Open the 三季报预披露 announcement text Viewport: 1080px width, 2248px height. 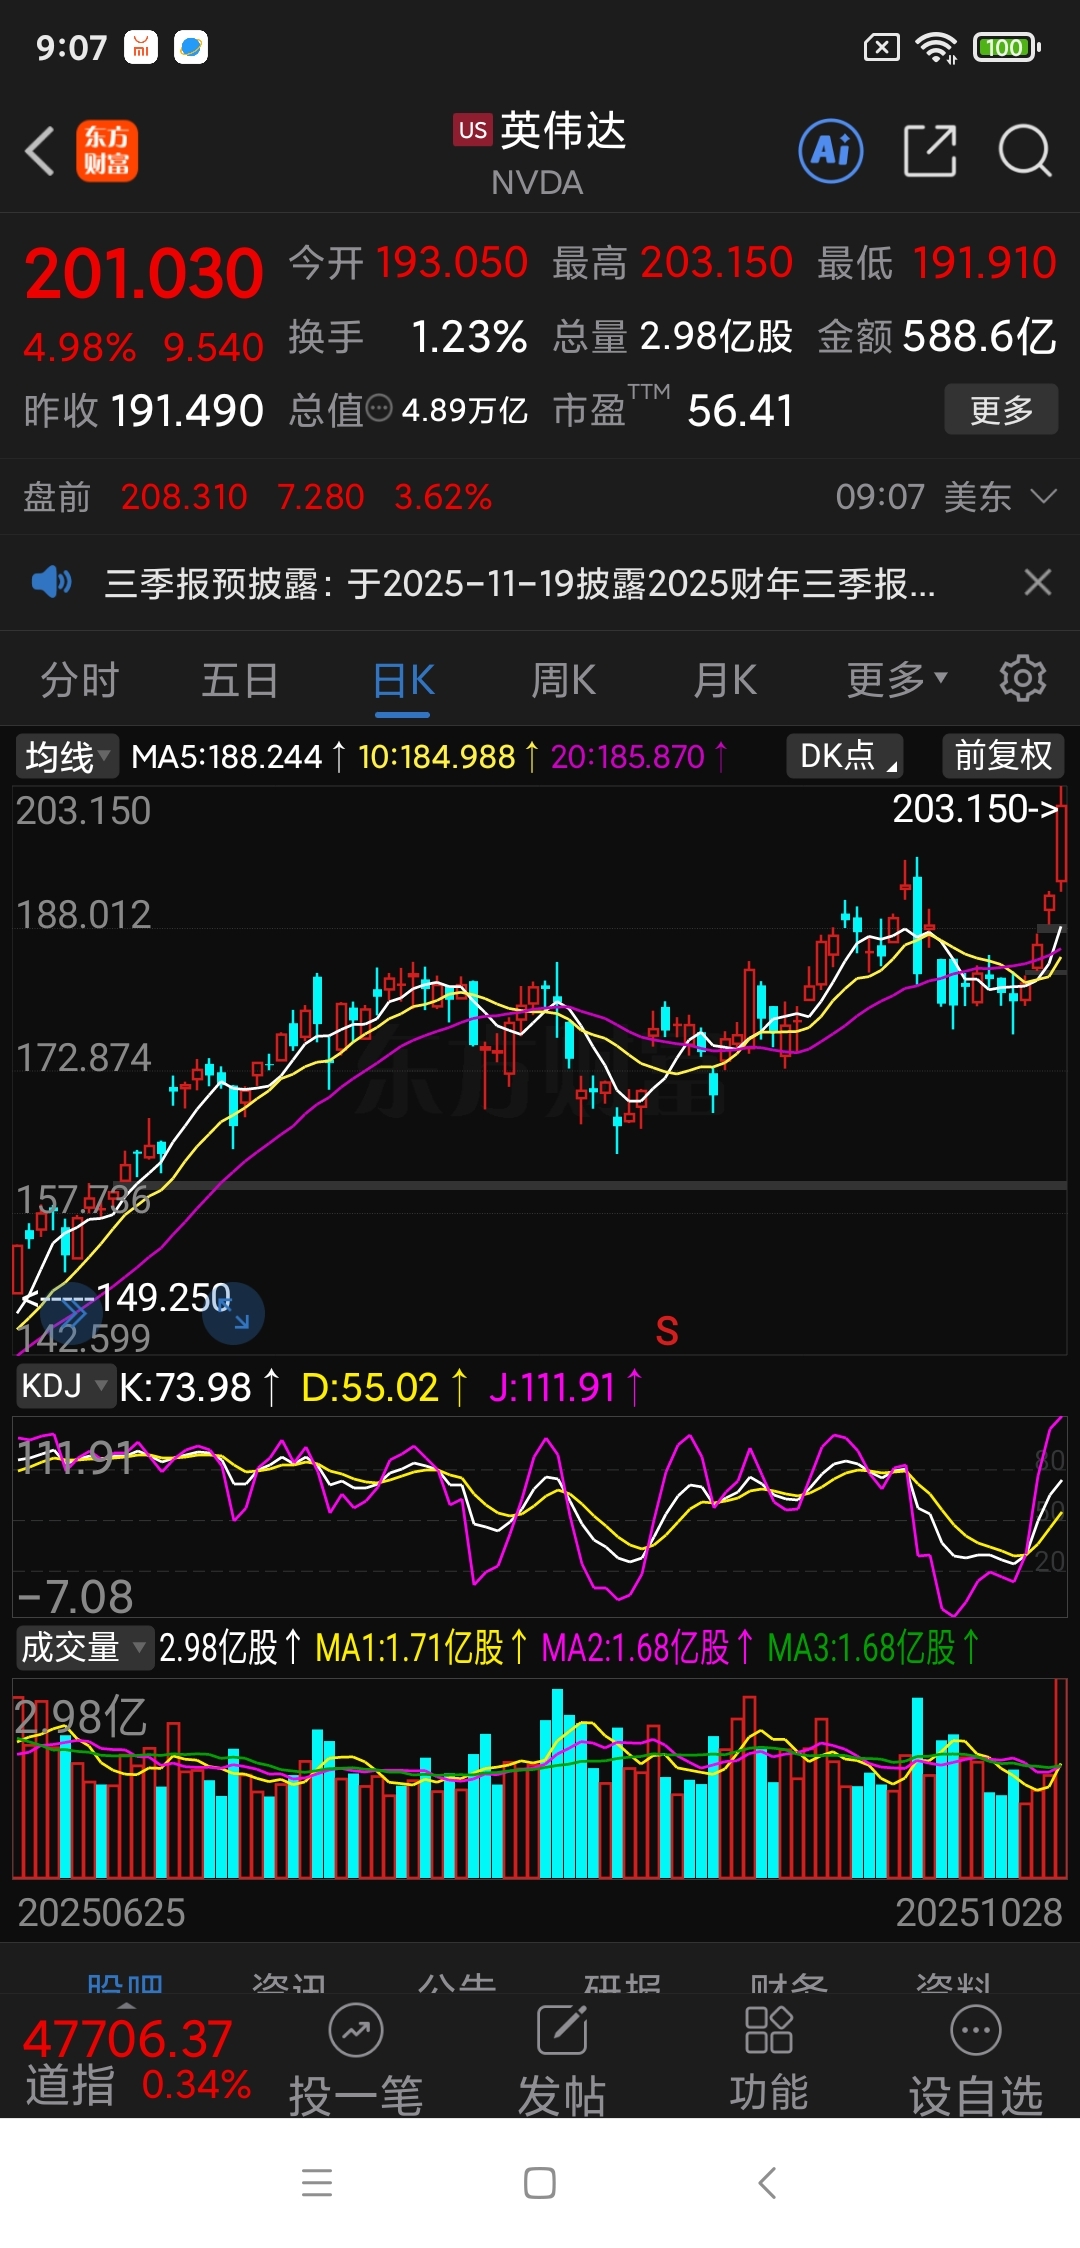[x=520, y=582]
